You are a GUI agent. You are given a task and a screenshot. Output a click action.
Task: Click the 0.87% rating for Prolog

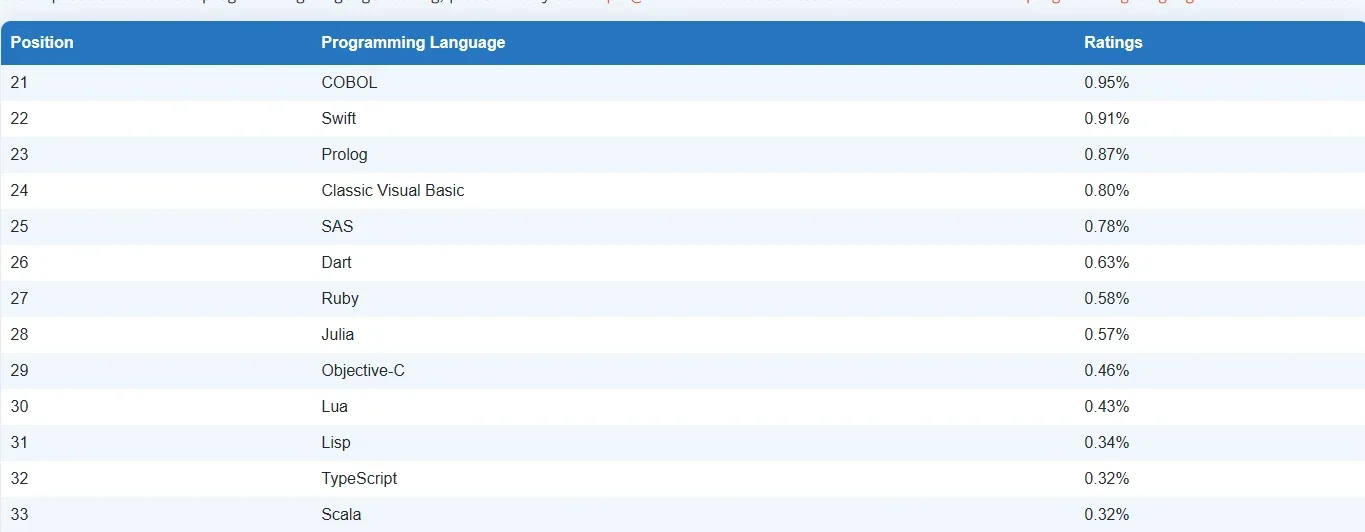(x=1106, y=155)
